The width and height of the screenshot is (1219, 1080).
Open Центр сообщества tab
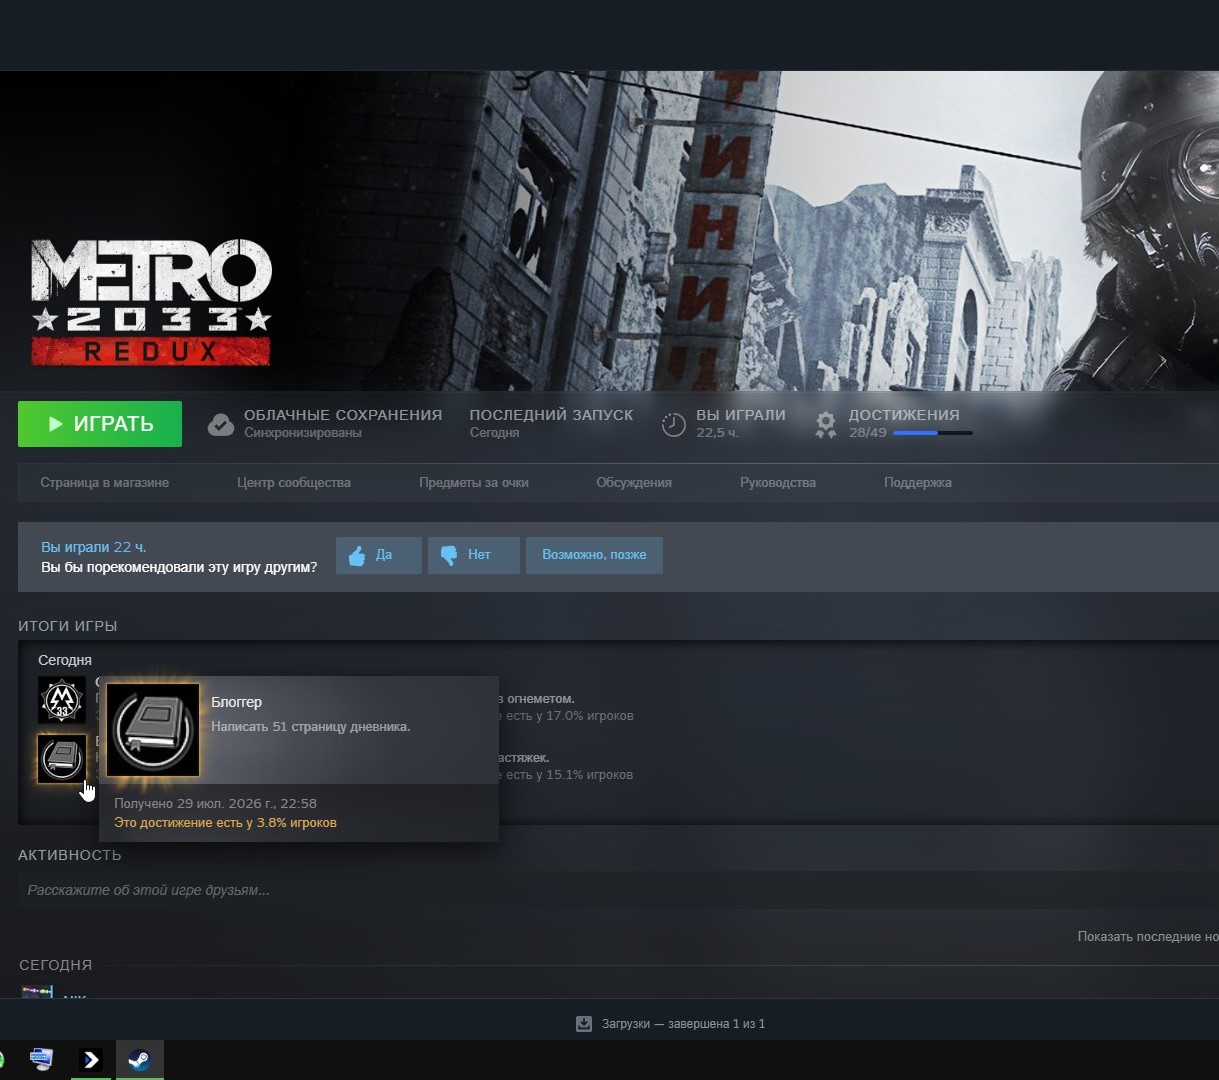point(294,482)
